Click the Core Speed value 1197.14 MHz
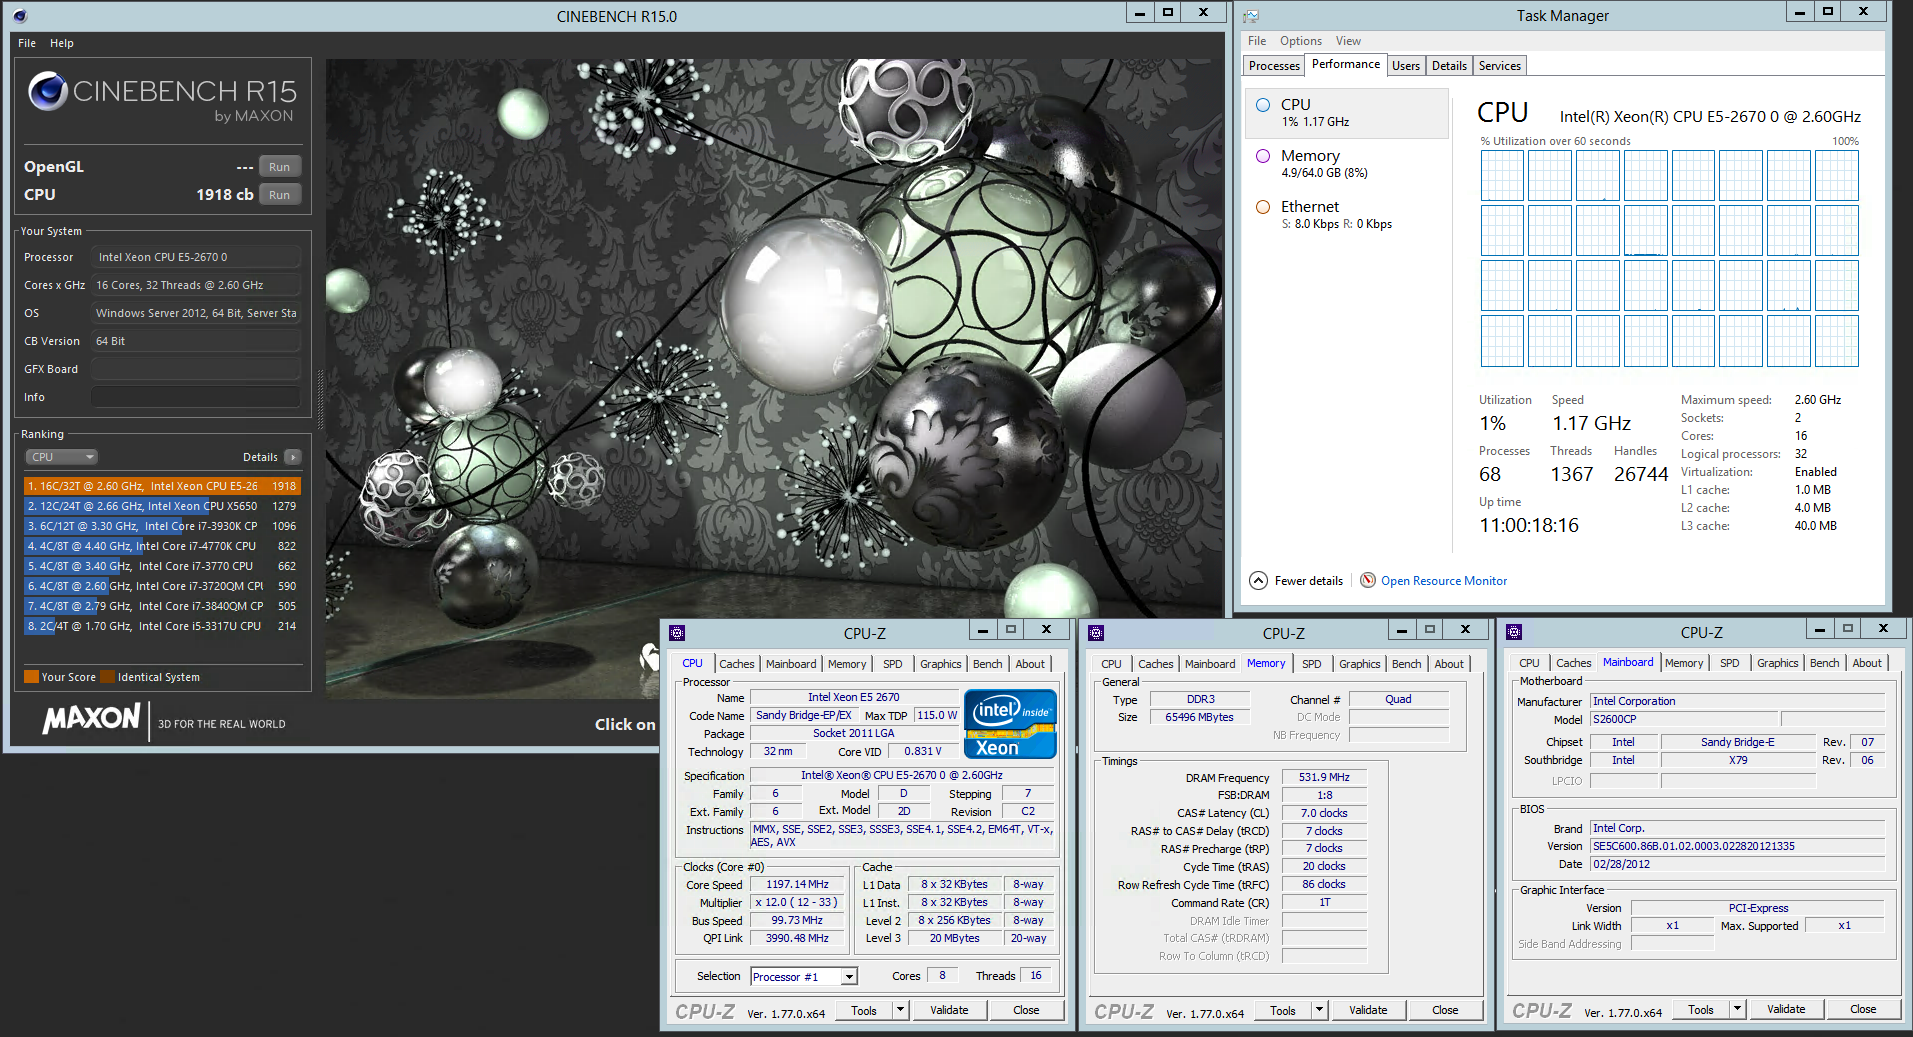Viewport: 1913px width, 1037px height. [x=797, y=885]
